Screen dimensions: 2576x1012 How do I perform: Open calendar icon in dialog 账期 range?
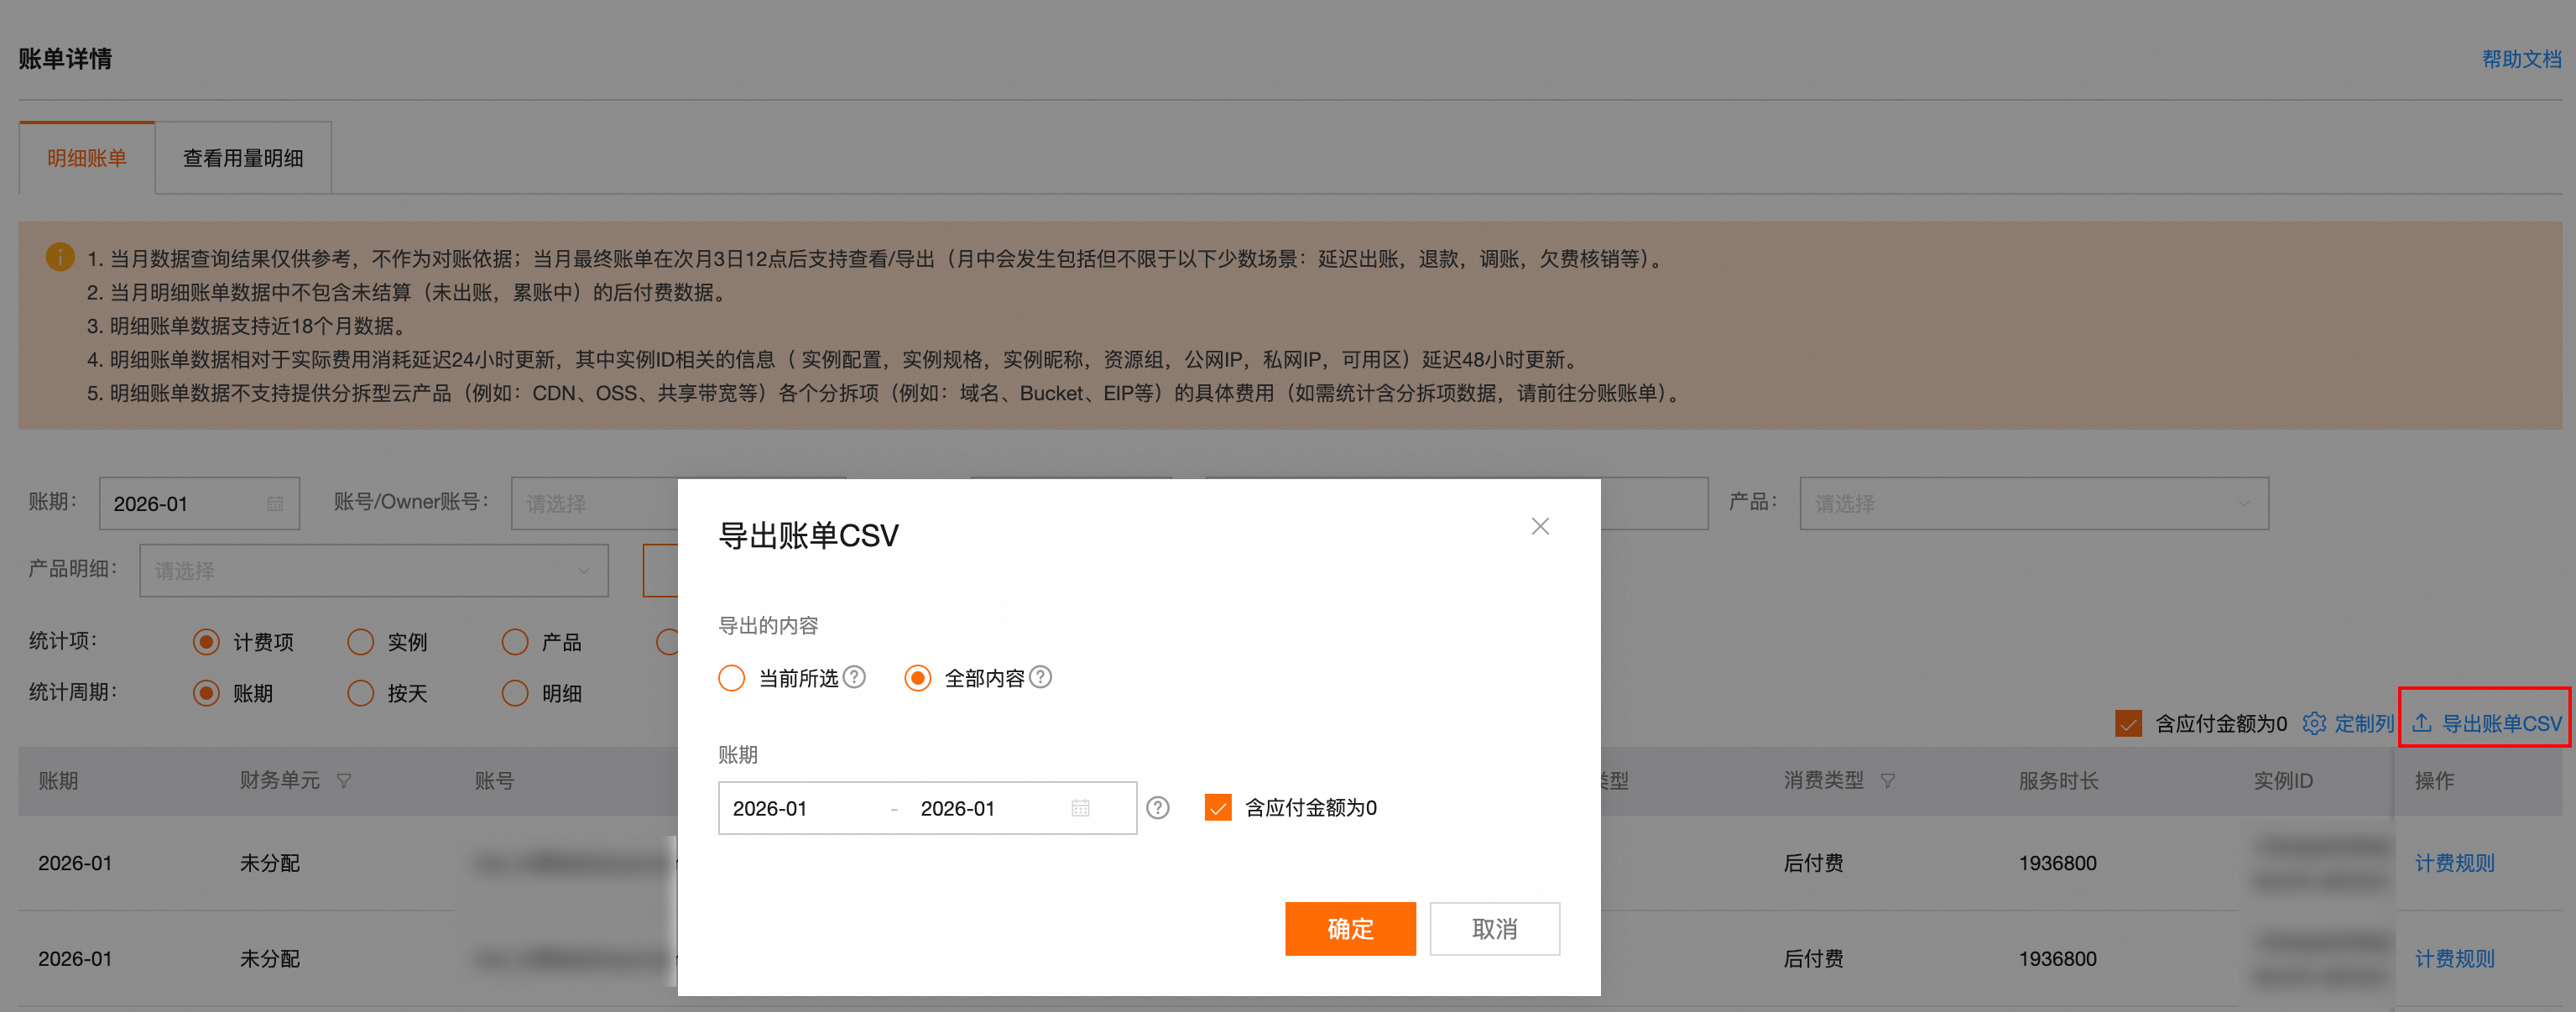click(1080, 808)
